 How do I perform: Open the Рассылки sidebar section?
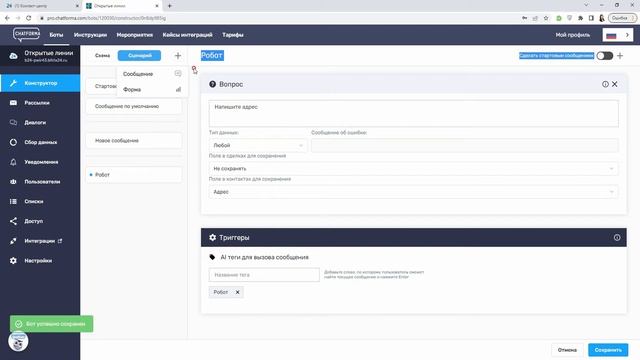pyautogui.click(x=40, y=103)
